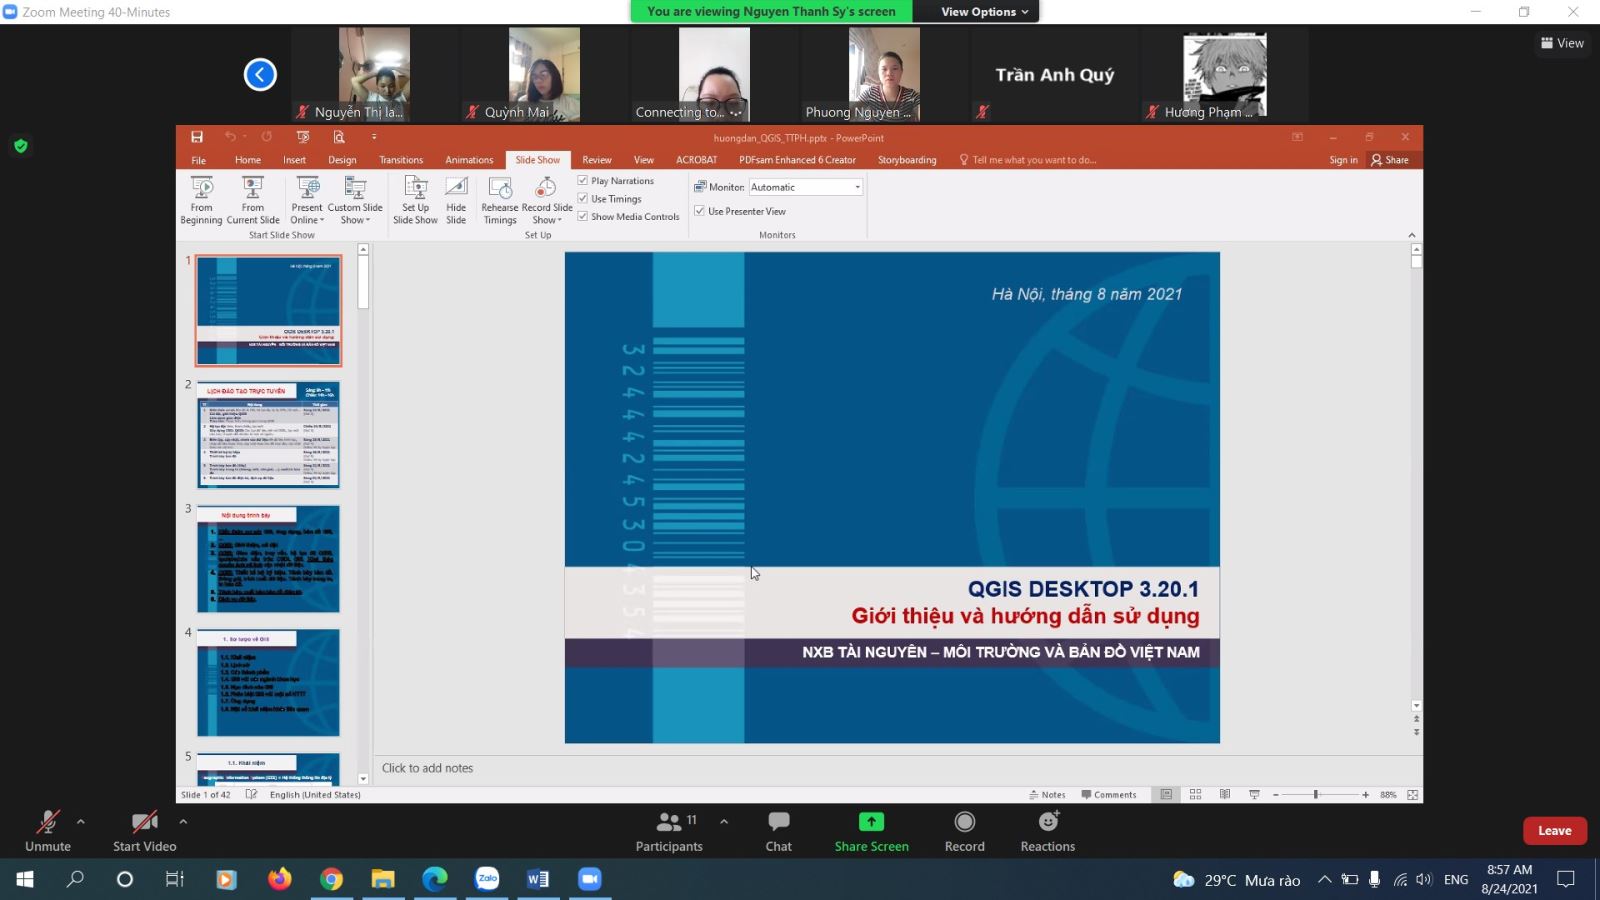Expand participants options arrow
Image resolution: width=1600 pixels, height=900 pixels.
click(x=724, y=821)
